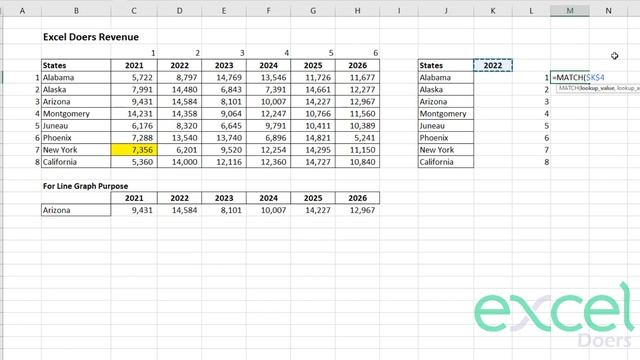640x360 pixels.
Task: Select column A header
Action: coord(22,11)
